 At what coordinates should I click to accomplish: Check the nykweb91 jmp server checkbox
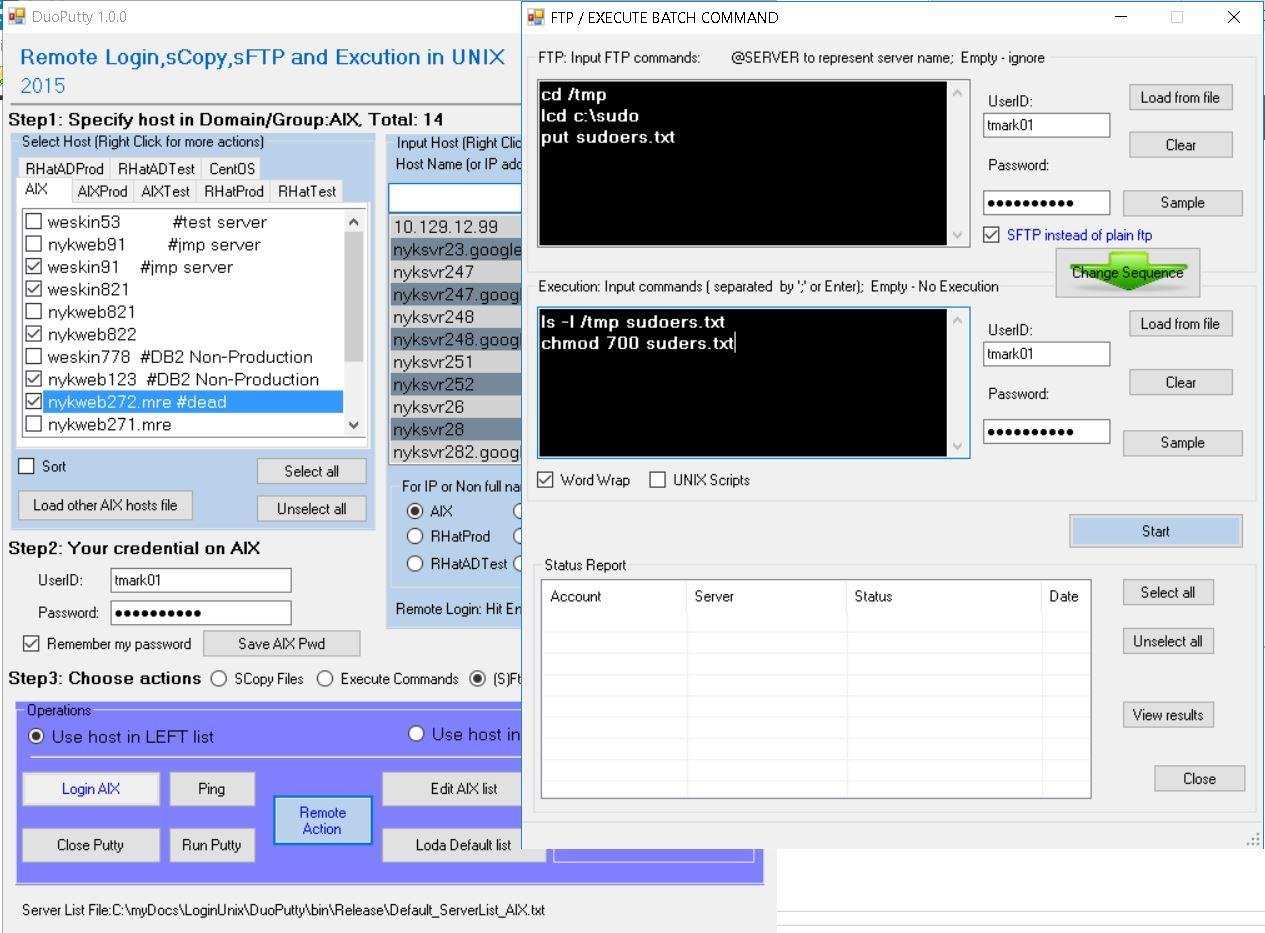click(33, 244)
